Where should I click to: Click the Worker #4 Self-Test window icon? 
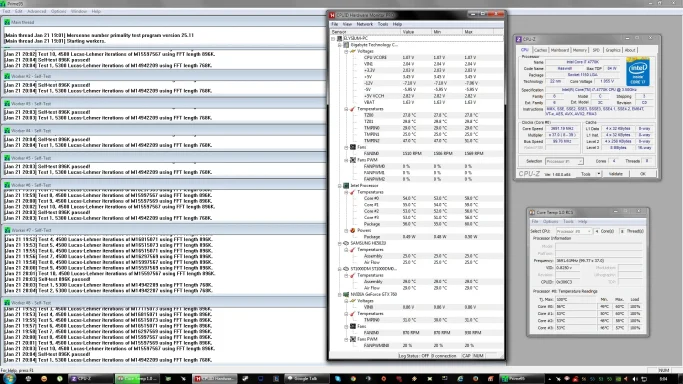(7, 131)
